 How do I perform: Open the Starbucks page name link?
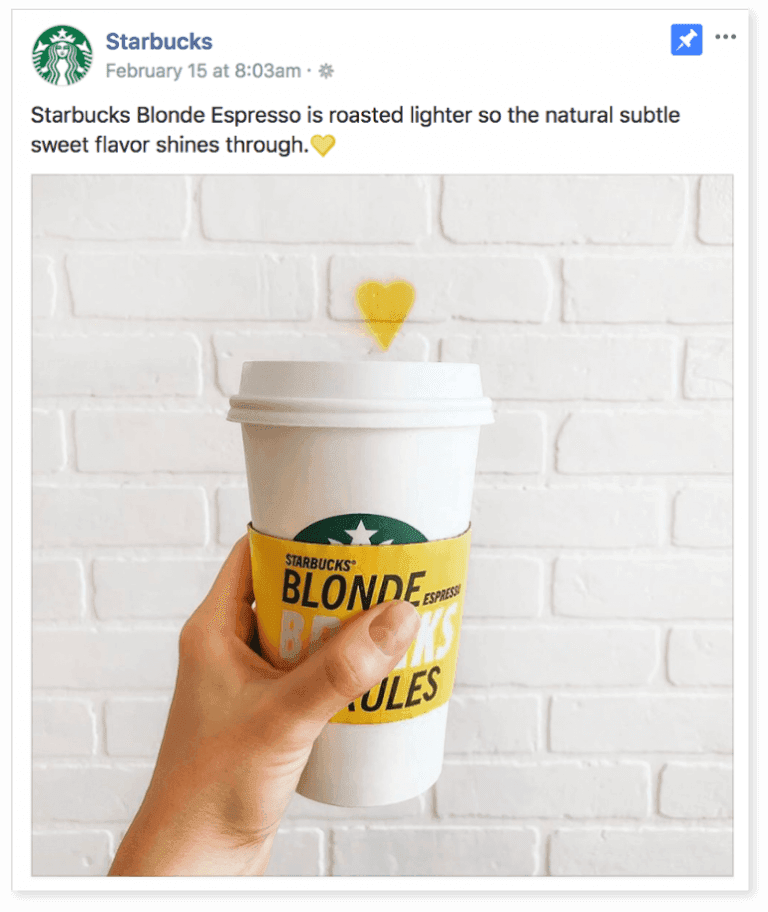(159, 41)
